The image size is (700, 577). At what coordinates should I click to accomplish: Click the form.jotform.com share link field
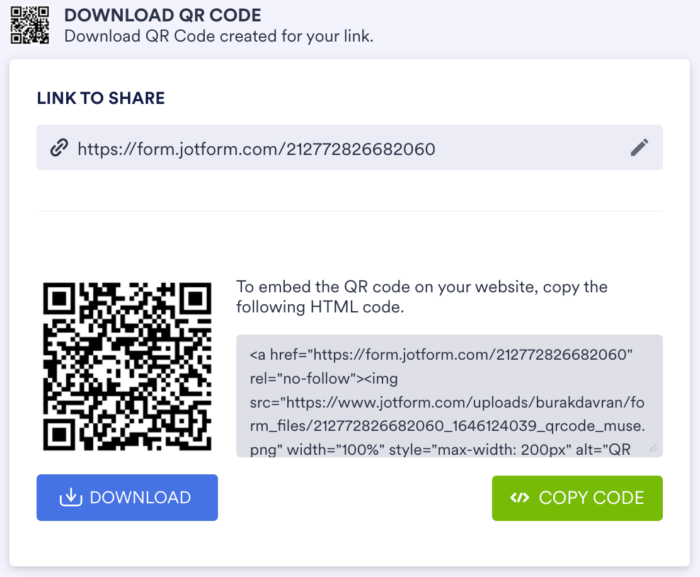click(x=300, y=148)
